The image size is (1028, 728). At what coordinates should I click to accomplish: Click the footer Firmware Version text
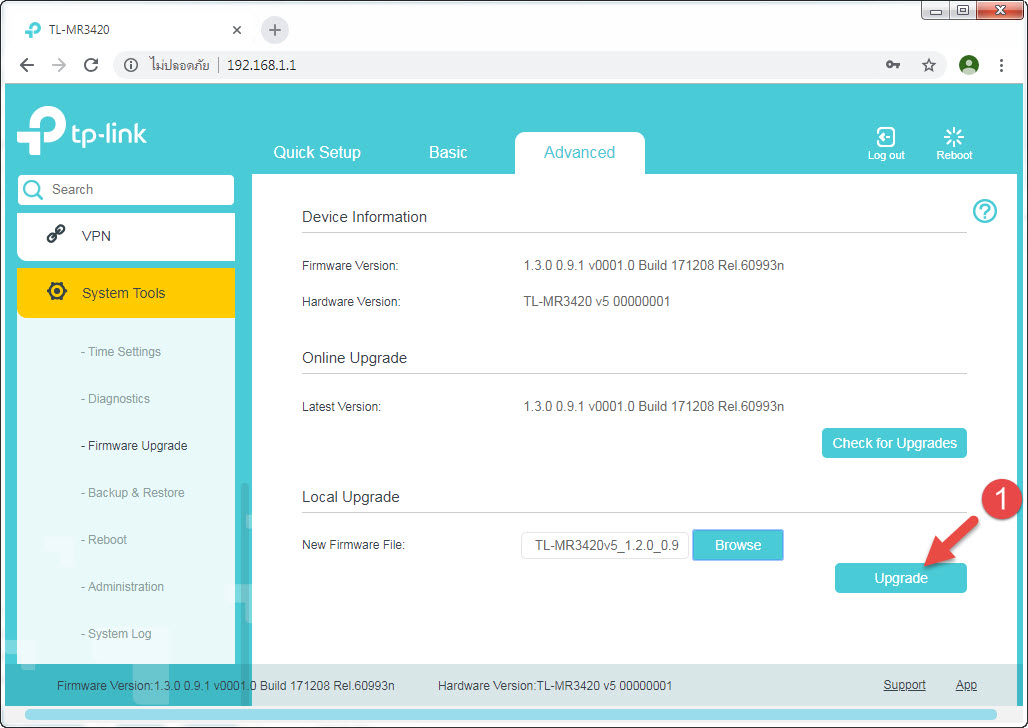coord(226,685)
